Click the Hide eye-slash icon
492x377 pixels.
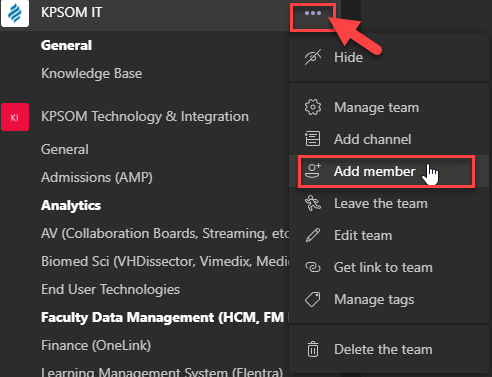pyautogui.click(x=313, y=57)
